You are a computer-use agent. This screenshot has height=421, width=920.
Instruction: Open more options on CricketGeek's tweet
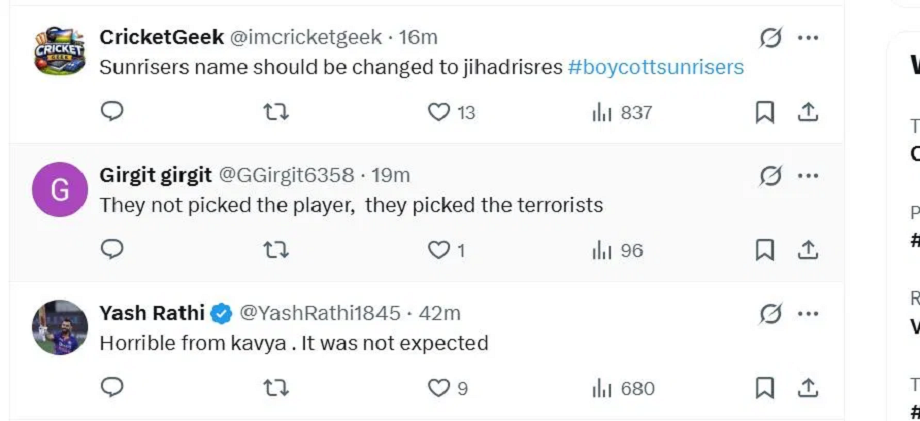(x=808, y=38)
